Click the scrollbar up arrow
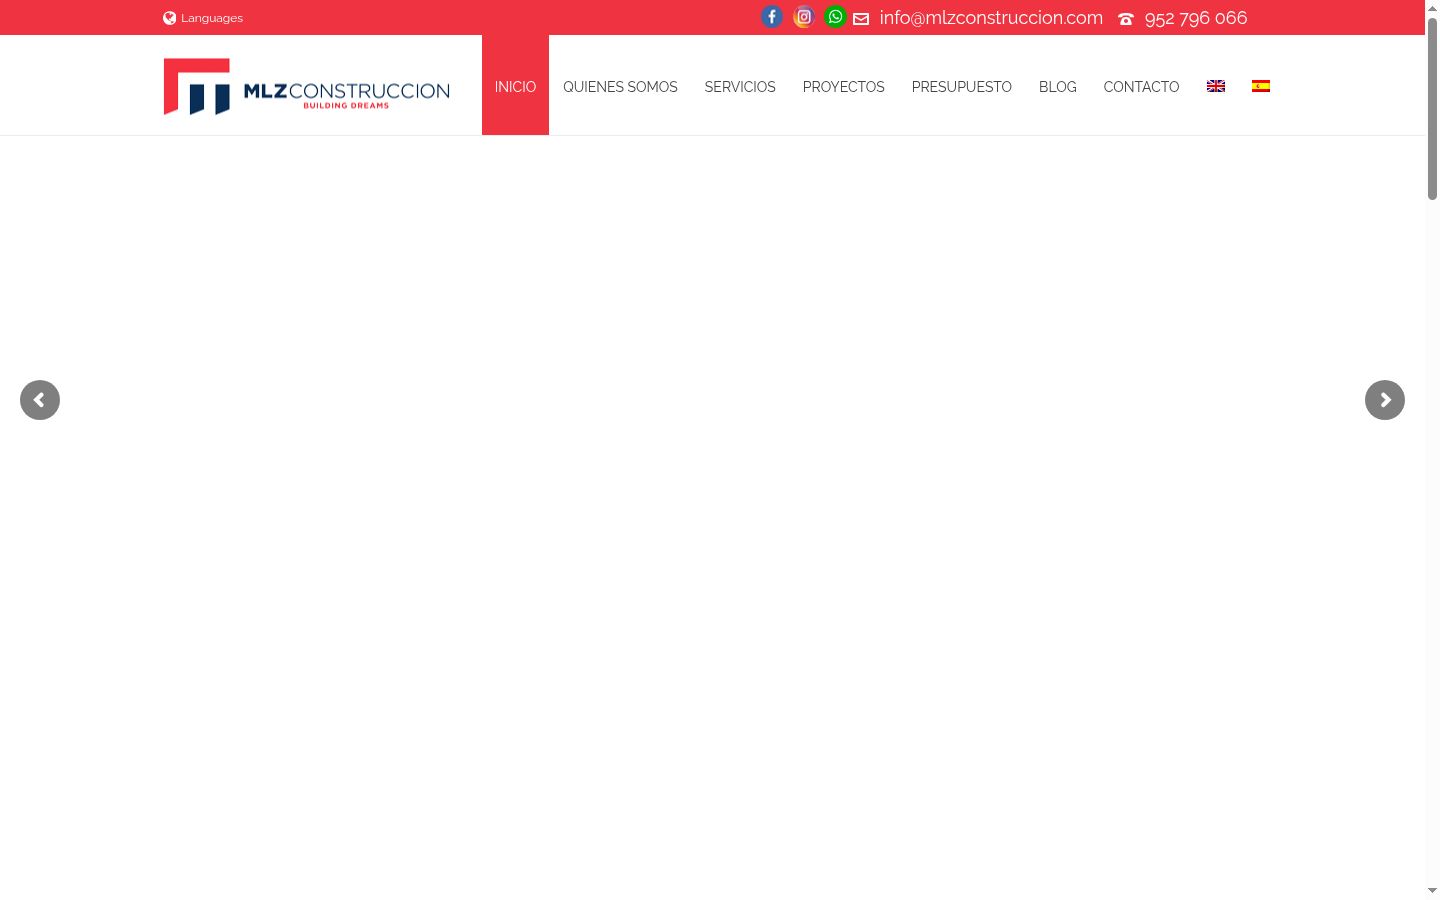Viewport: 1440px width, 900px height. 1432,8
